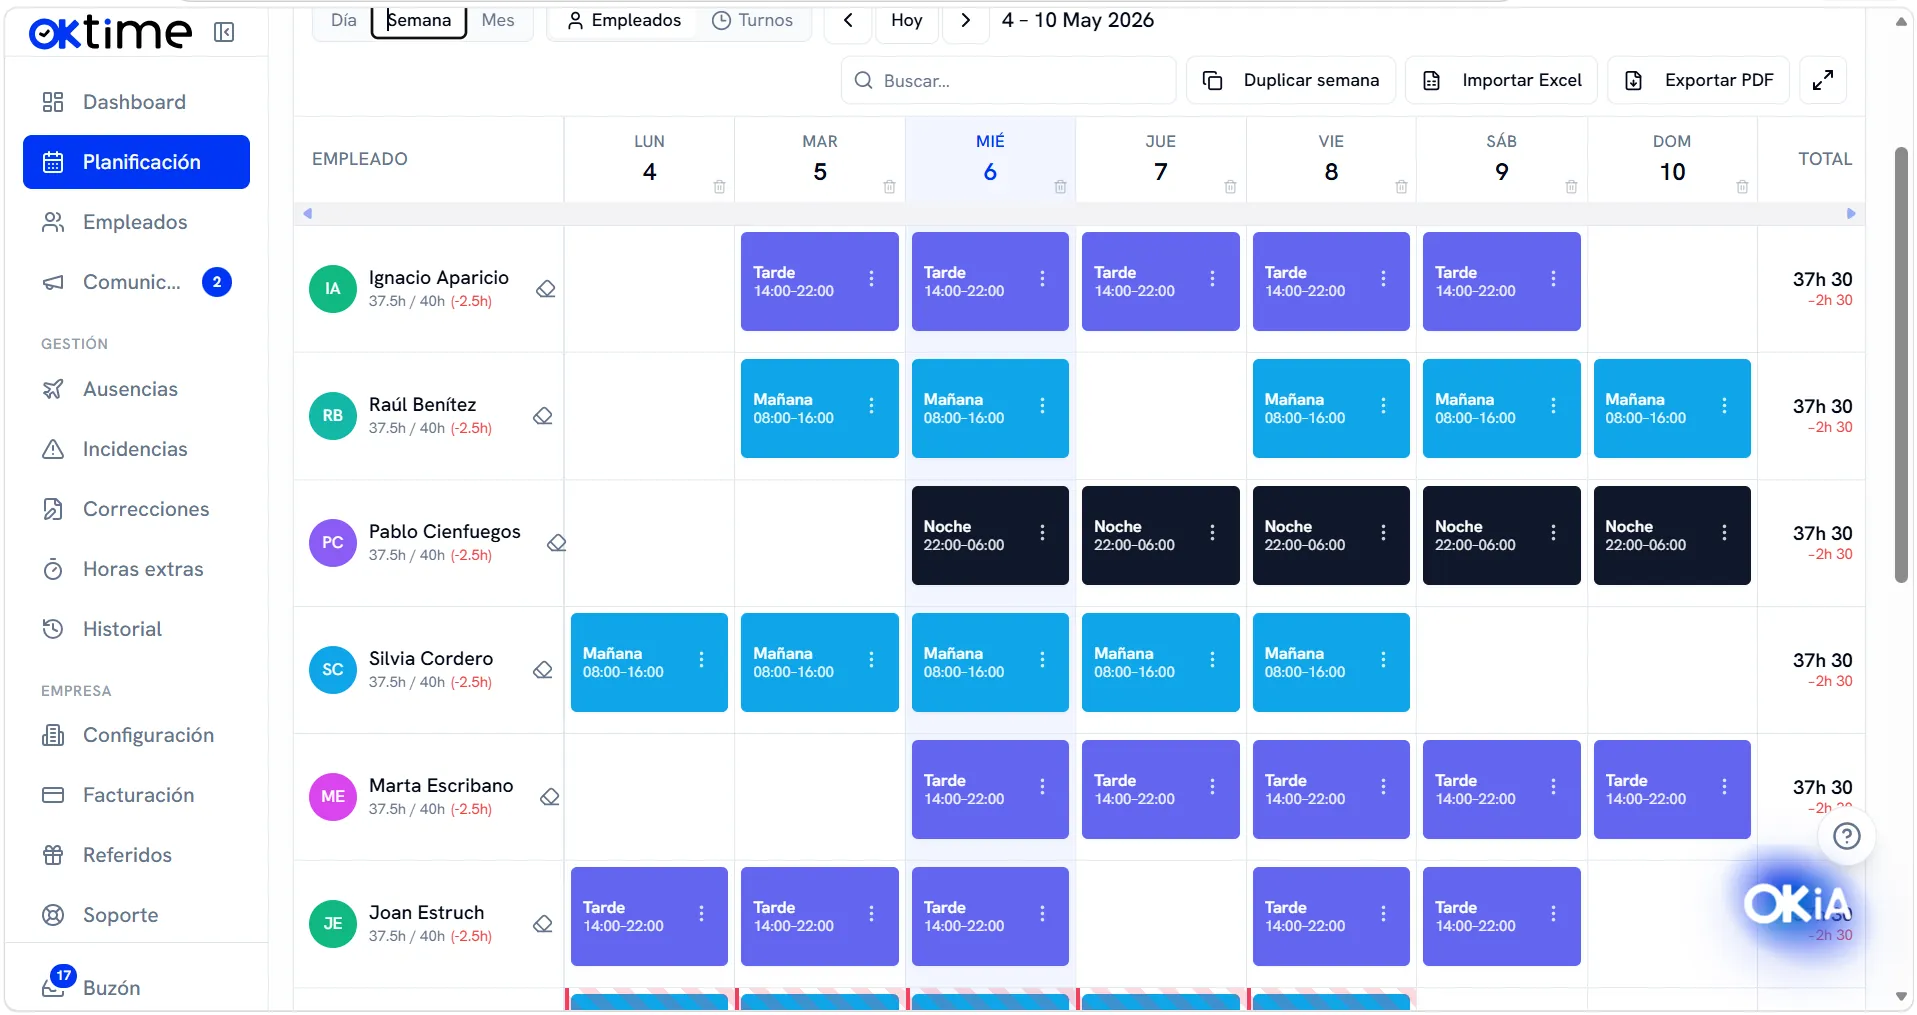Switch to Día view
This screenshot has height=1015, width=1917.
(x=343, y=20)
